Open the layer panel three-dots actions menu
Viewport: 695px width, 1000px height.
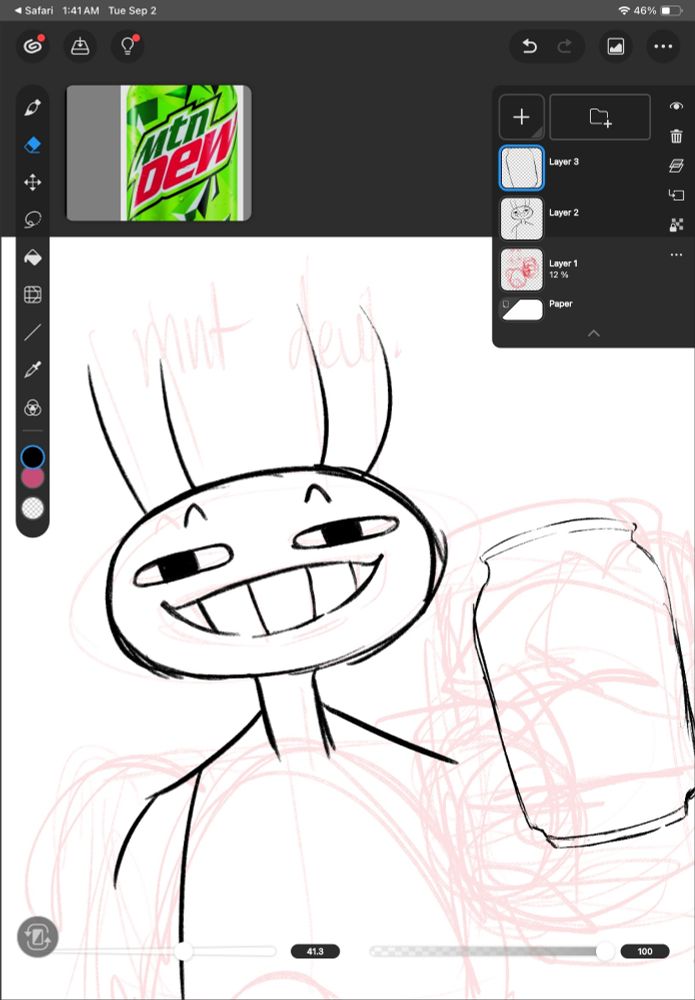coord(677,255)
